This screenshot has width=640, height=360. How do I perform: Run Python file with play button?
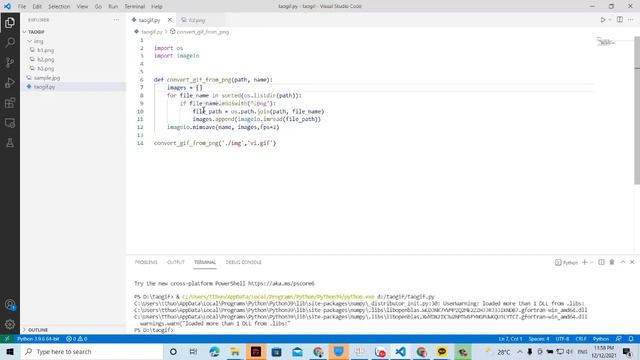(602, 20)
